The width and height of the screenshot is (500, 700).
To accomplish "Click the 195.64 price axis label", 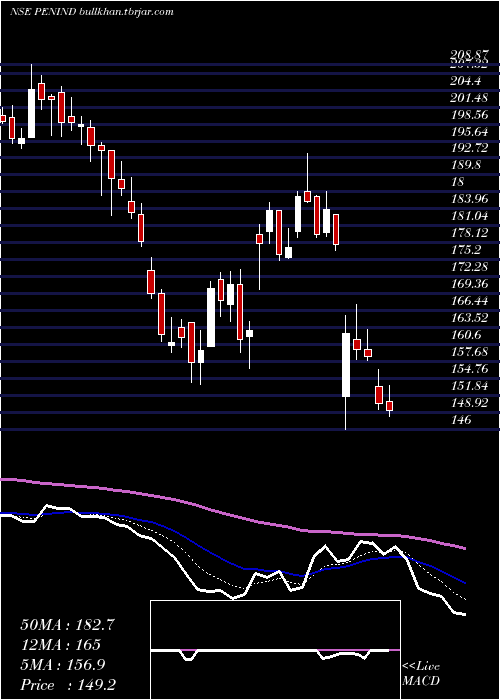I will click(x=469, y=132).
